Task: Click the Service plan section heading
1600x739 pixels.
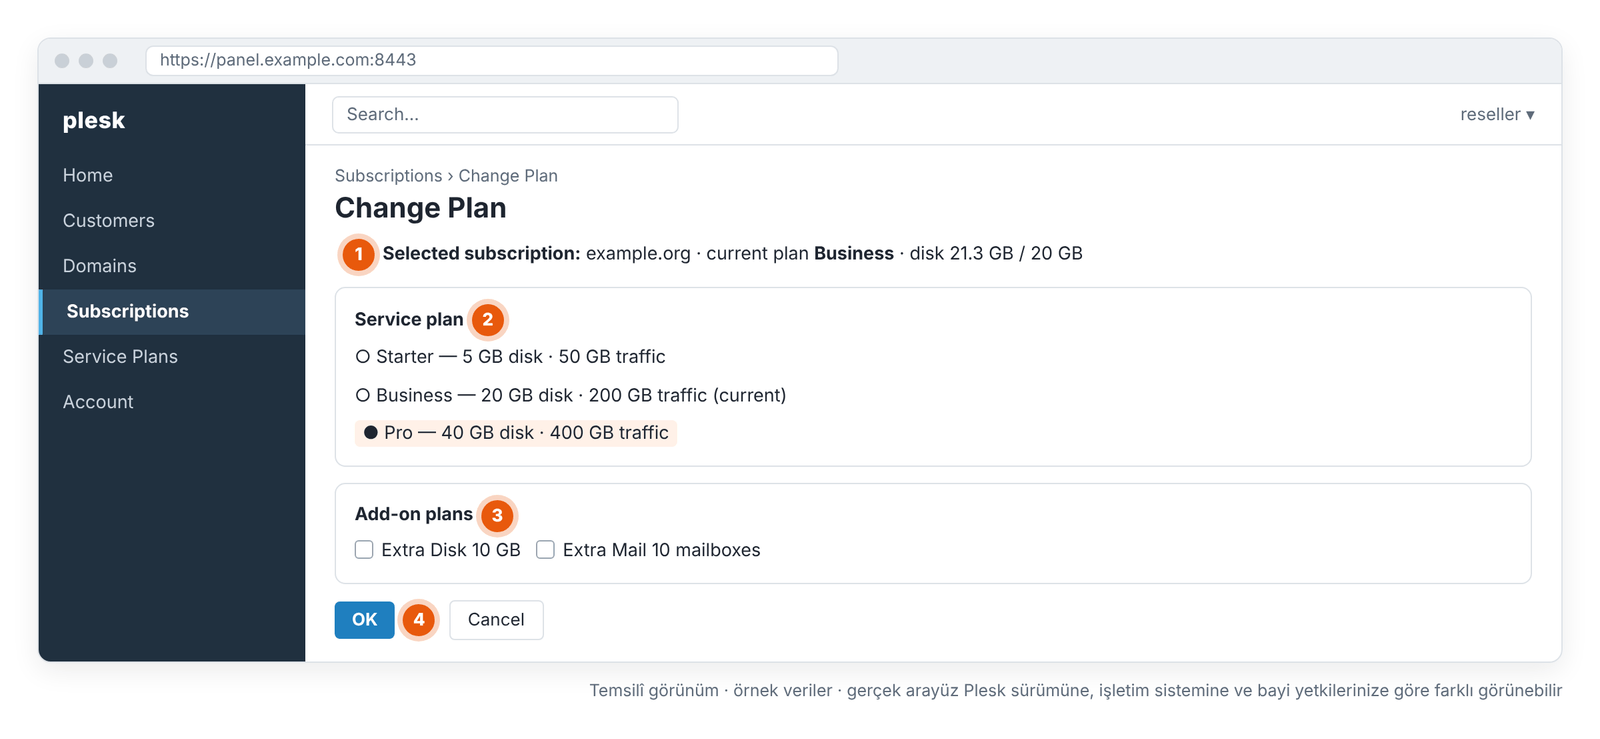Action: [x=409, y=320]
